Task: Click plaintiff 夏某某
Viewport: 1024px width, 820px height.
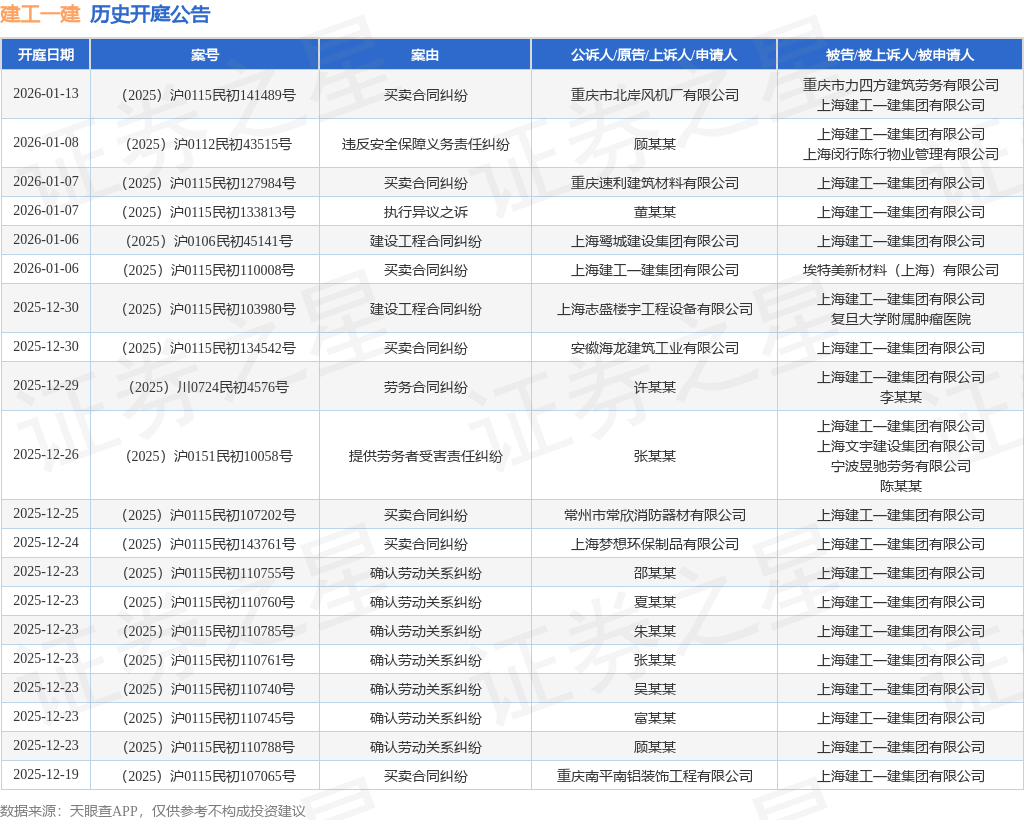Action: 654,603
